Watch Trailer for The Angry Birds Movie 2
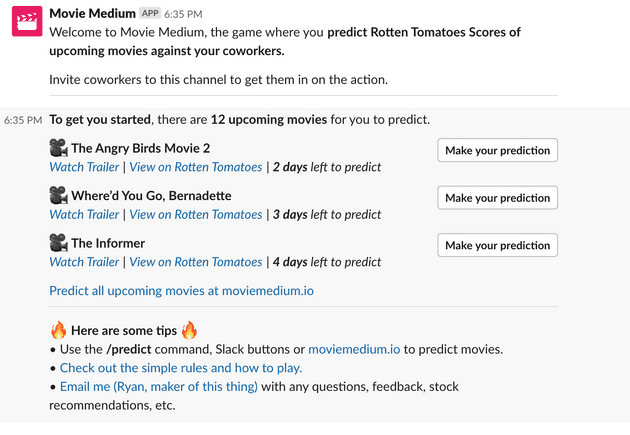 84,167
